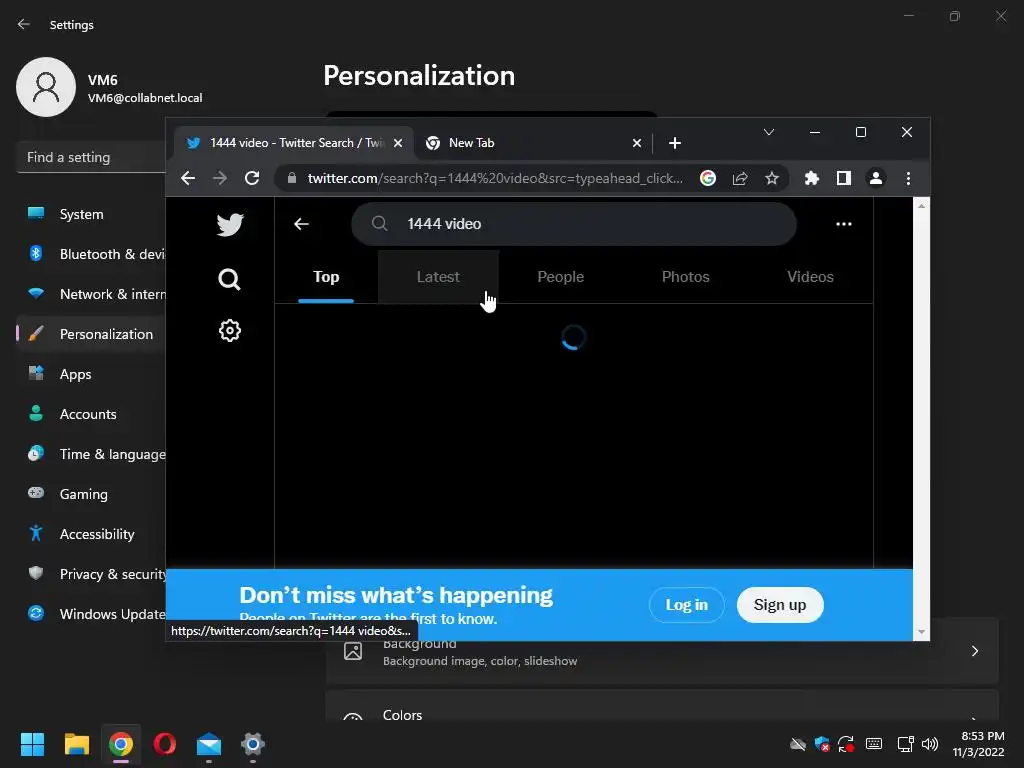
Task: Select Personalization in Settings sidebar
Action: [x=91, y=334]
